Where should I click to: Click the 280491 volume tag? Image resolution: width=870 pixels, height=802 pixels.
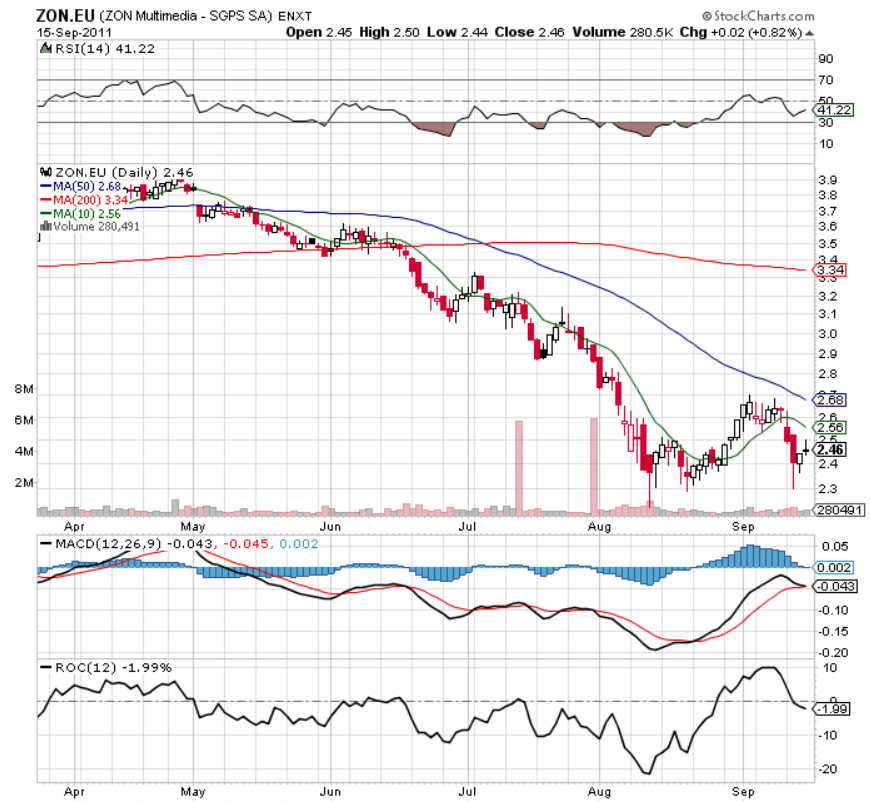839,510
